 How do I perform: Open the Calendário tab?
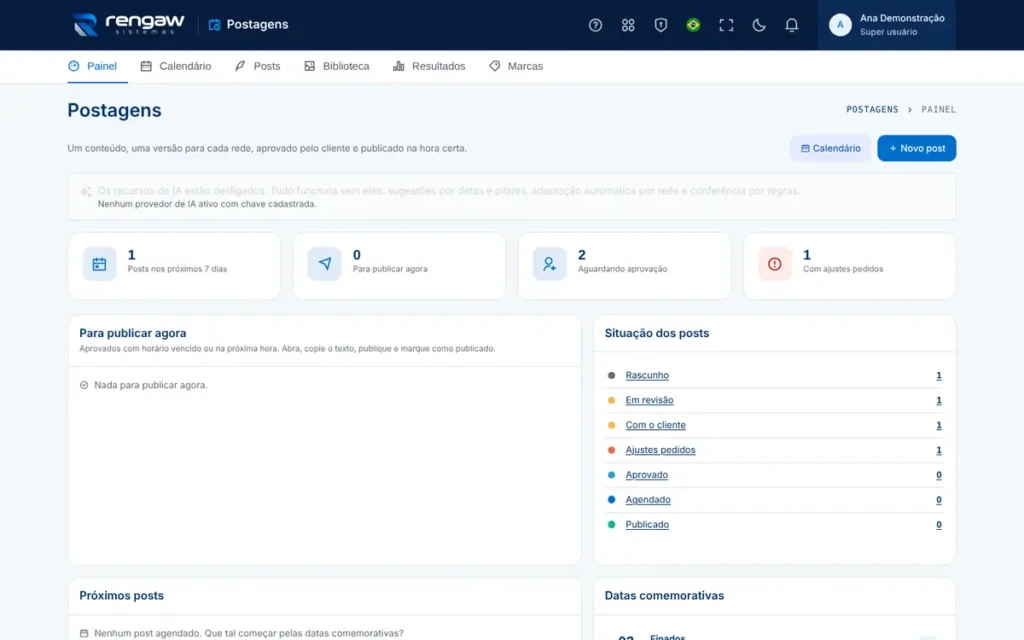[176, 66]
